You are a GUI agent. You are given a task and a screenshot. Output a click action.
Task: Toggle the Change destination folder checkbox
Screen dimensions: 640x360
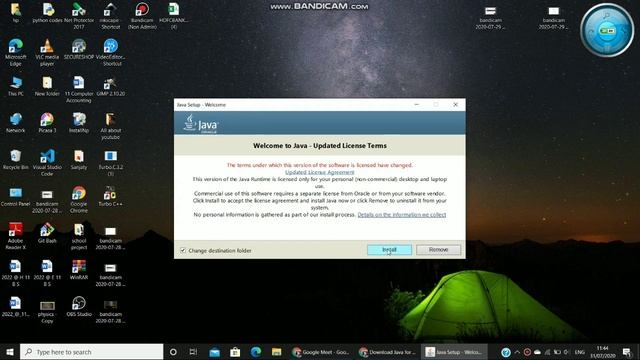point(183,250)
